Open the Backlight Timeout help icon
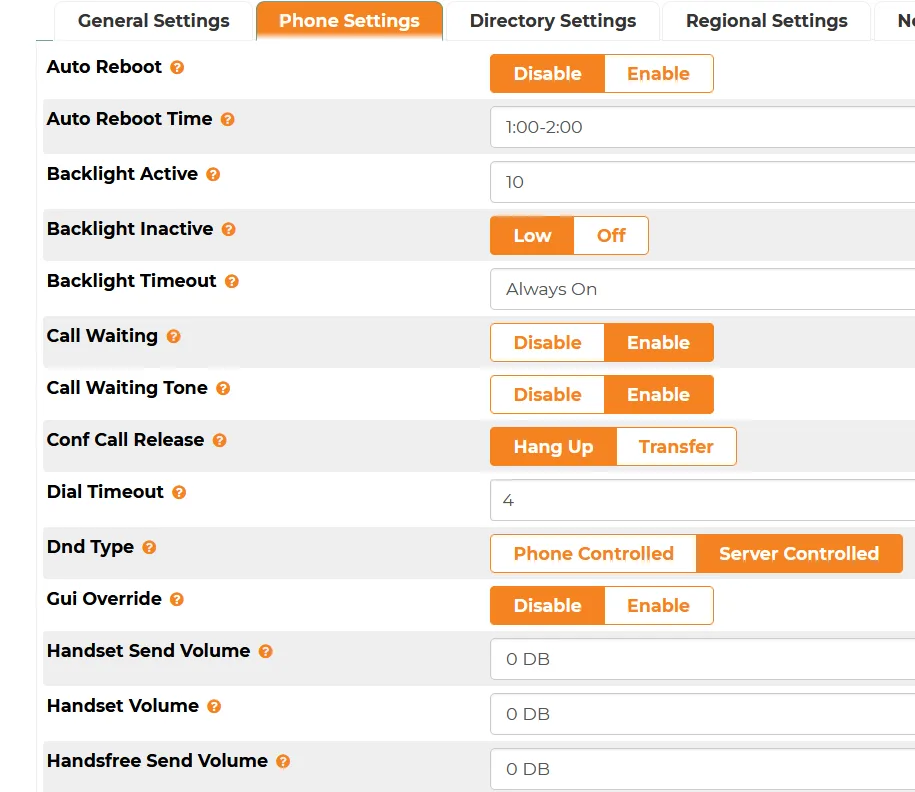 click(x=232, y=281)
